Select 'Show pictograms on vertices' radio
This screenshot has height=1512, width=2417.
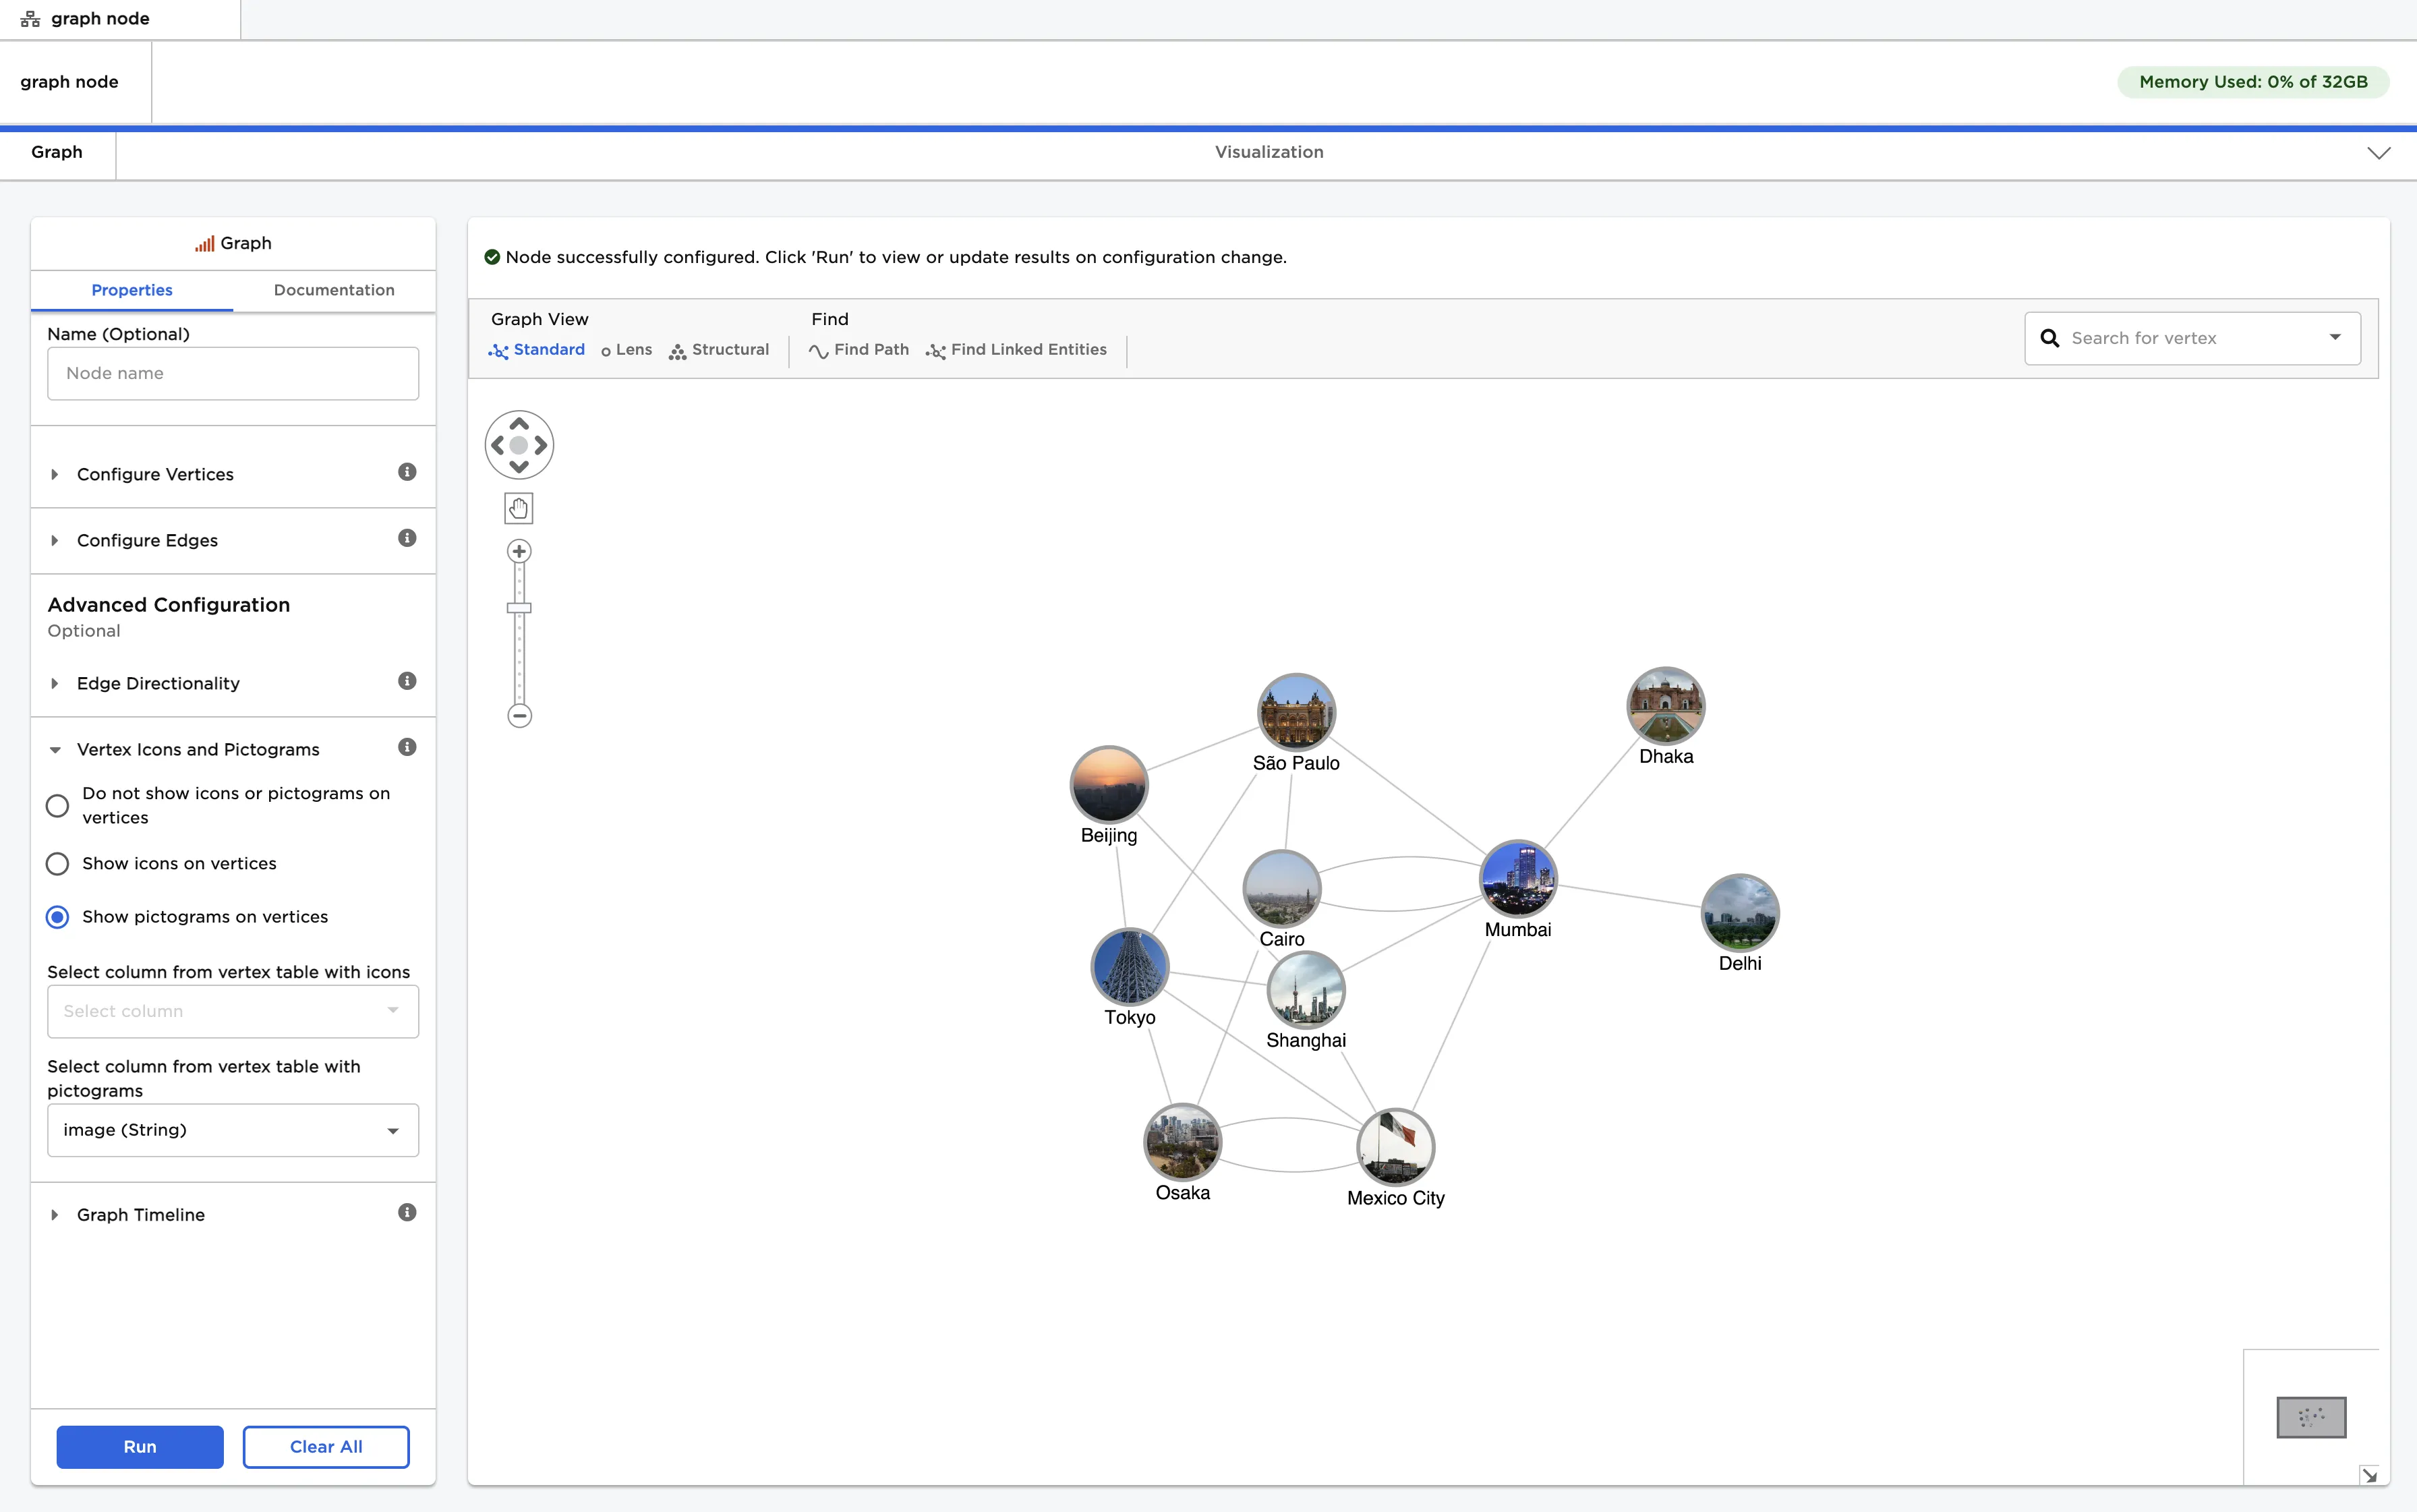[x=58, y=917]
